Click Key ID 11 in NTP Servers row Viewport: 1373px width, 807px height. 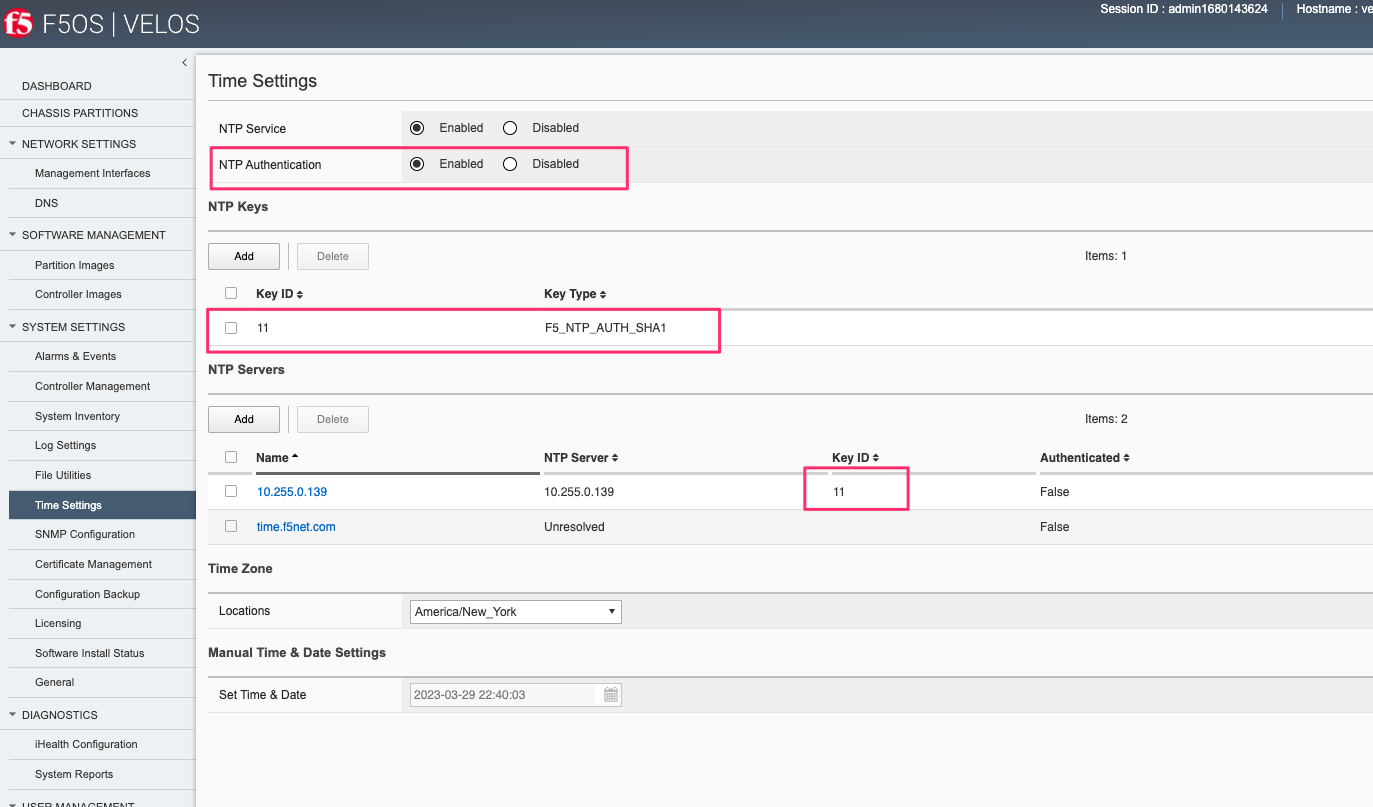[x=839, y=492]
